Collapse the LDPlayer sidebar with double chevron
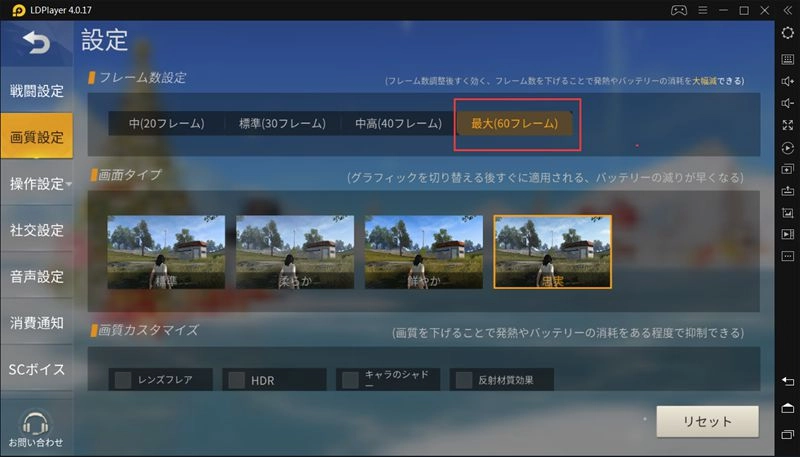The image size is (800, 457). click(788, 10)
